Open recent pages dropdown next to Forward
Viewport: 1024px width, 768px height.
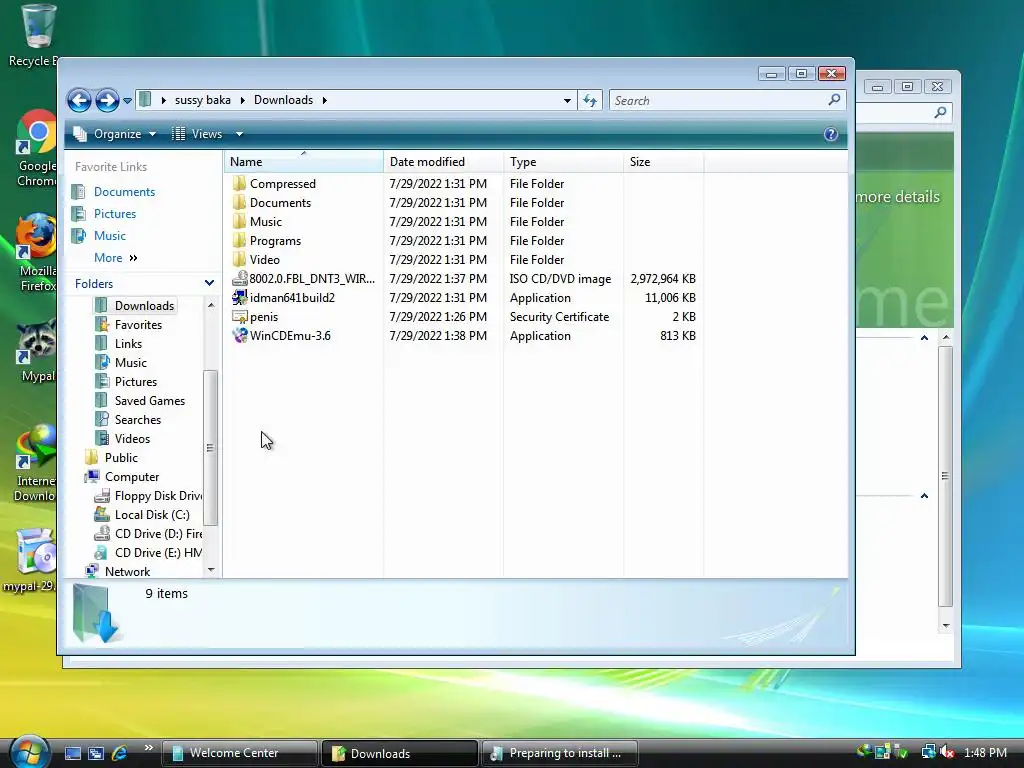click(127, 101)
